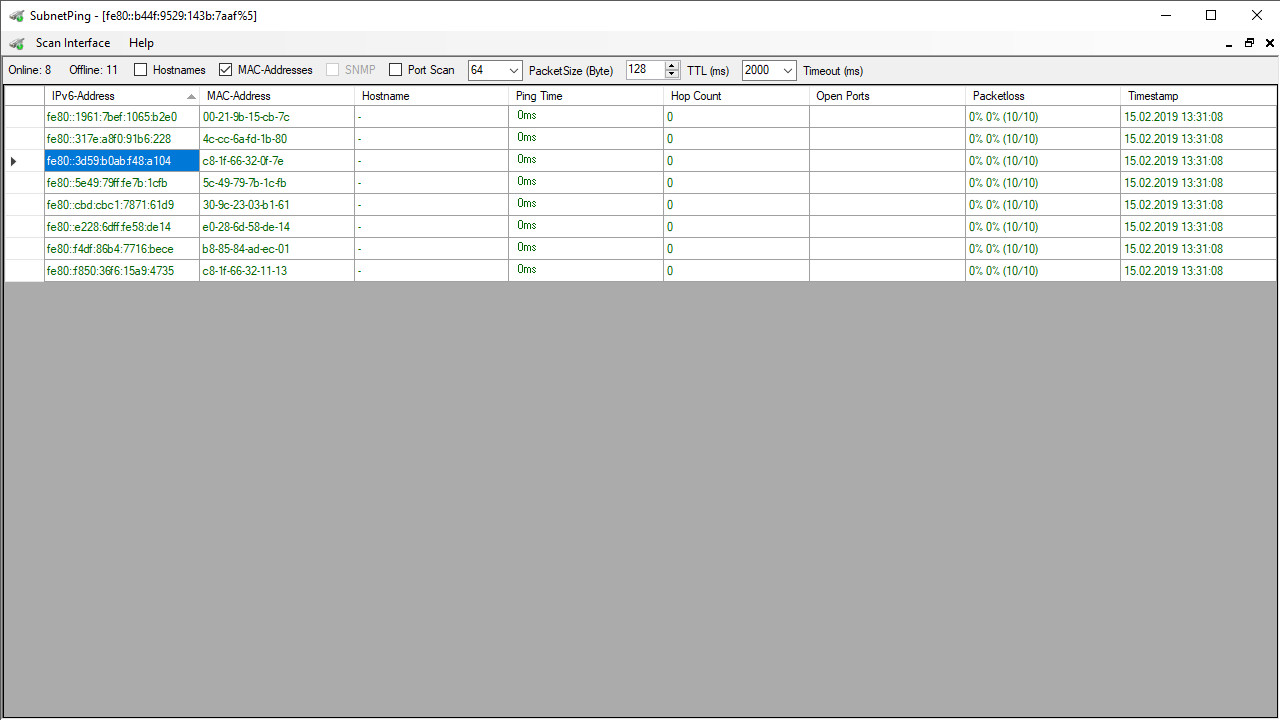
Task: Enable the Hostnames checkbox
Action: pos(141,70)
